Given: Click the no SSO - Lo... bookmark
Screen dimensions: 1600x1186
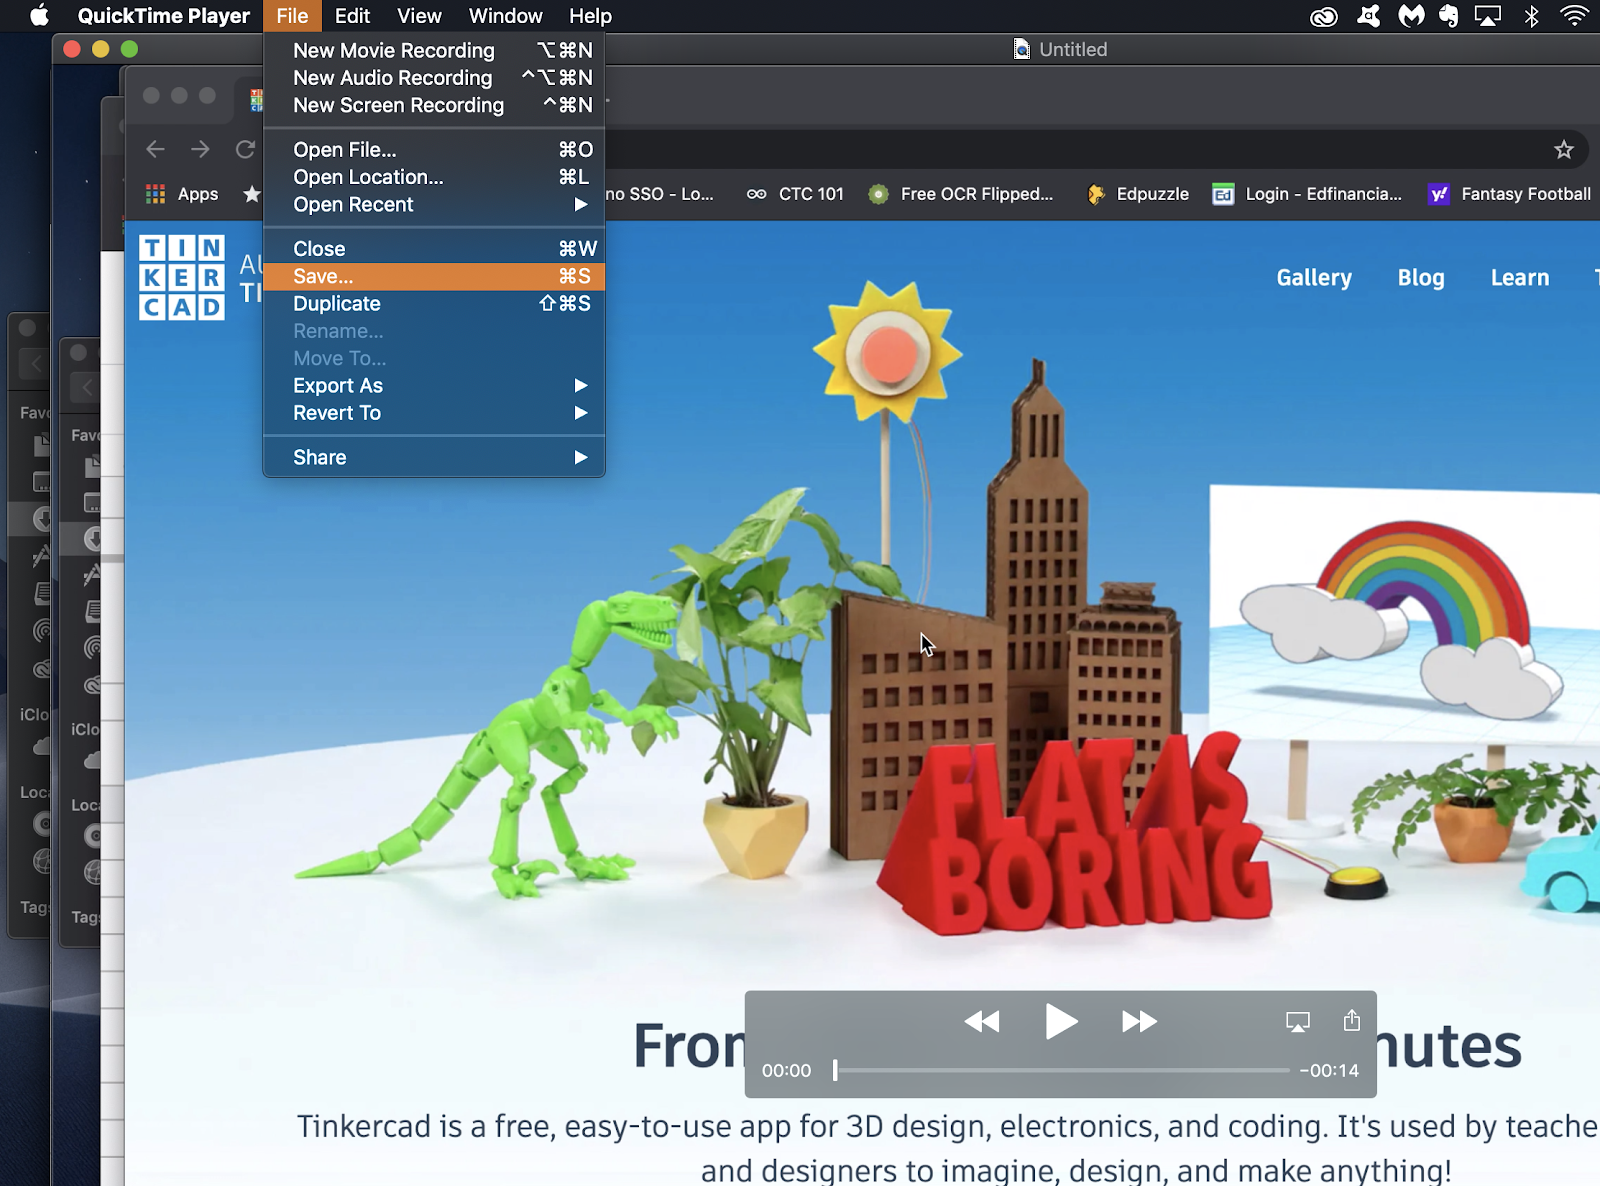Looking at the screenshot, I should [660, 194].
